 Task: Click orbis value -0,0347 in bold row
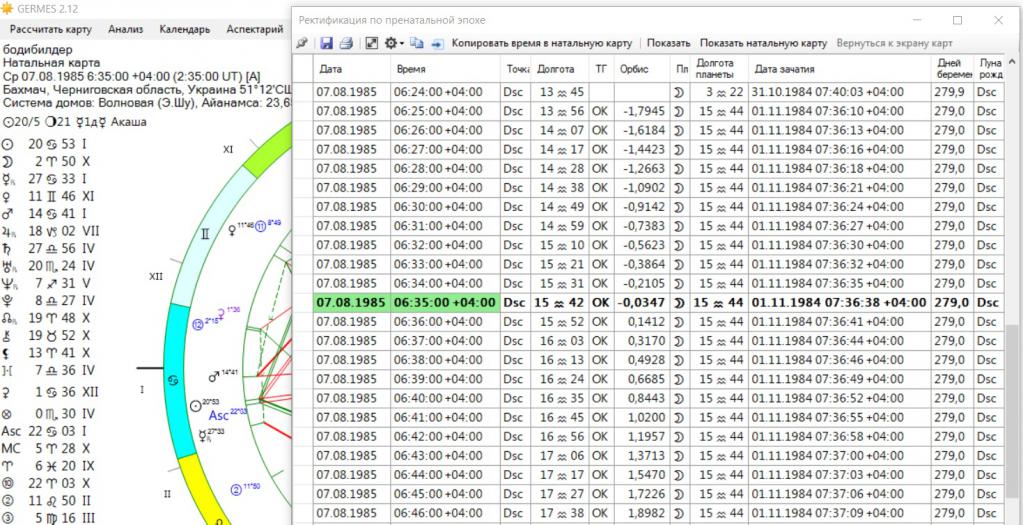643,303
